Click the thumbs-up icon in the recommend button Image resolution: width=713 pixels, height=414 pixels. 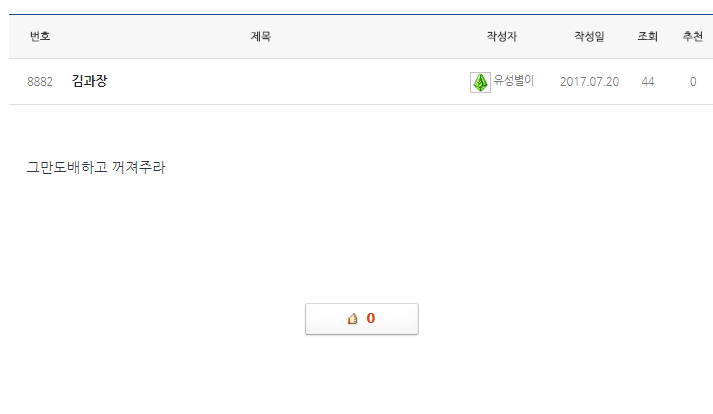click(352, 319)
